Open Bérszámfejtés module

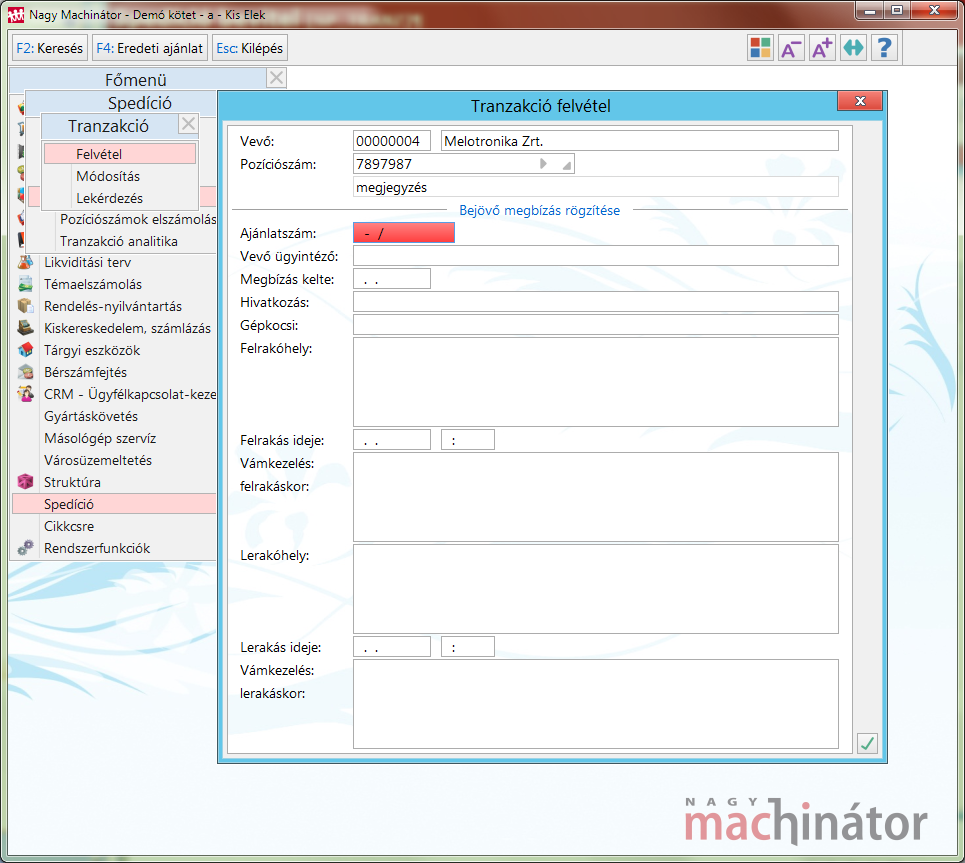86,372
